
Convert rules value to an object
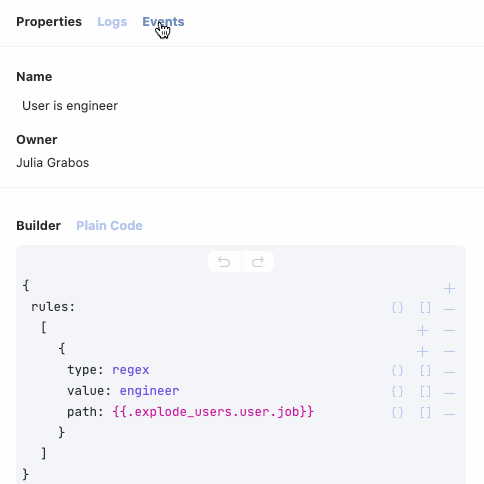pyautogui.click(x=397, y=307)
